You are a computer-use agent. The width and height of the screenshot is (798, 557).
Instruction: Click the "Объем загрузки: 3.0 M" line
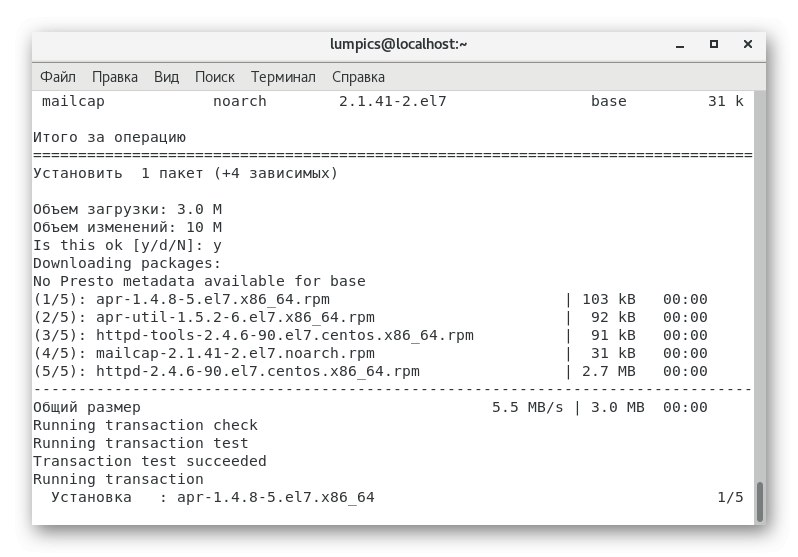(127, 209)
